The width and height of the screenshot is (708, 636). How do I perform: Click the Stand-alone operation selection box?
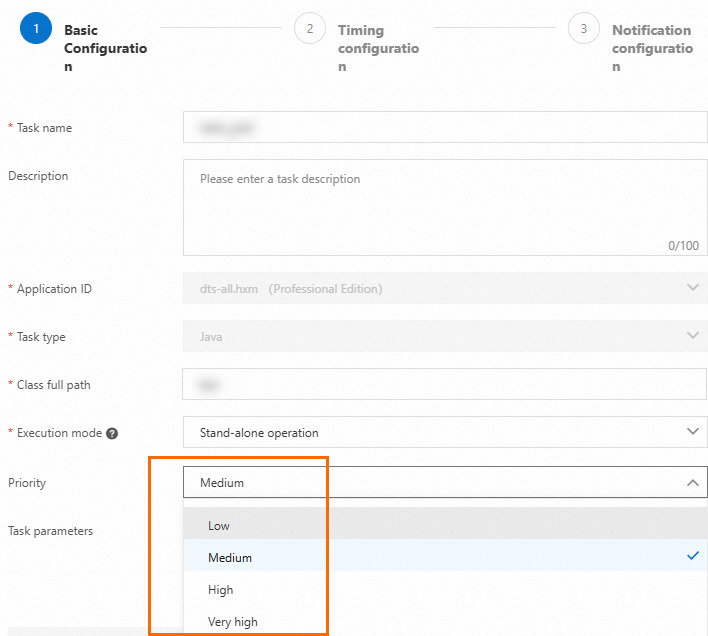430,433
